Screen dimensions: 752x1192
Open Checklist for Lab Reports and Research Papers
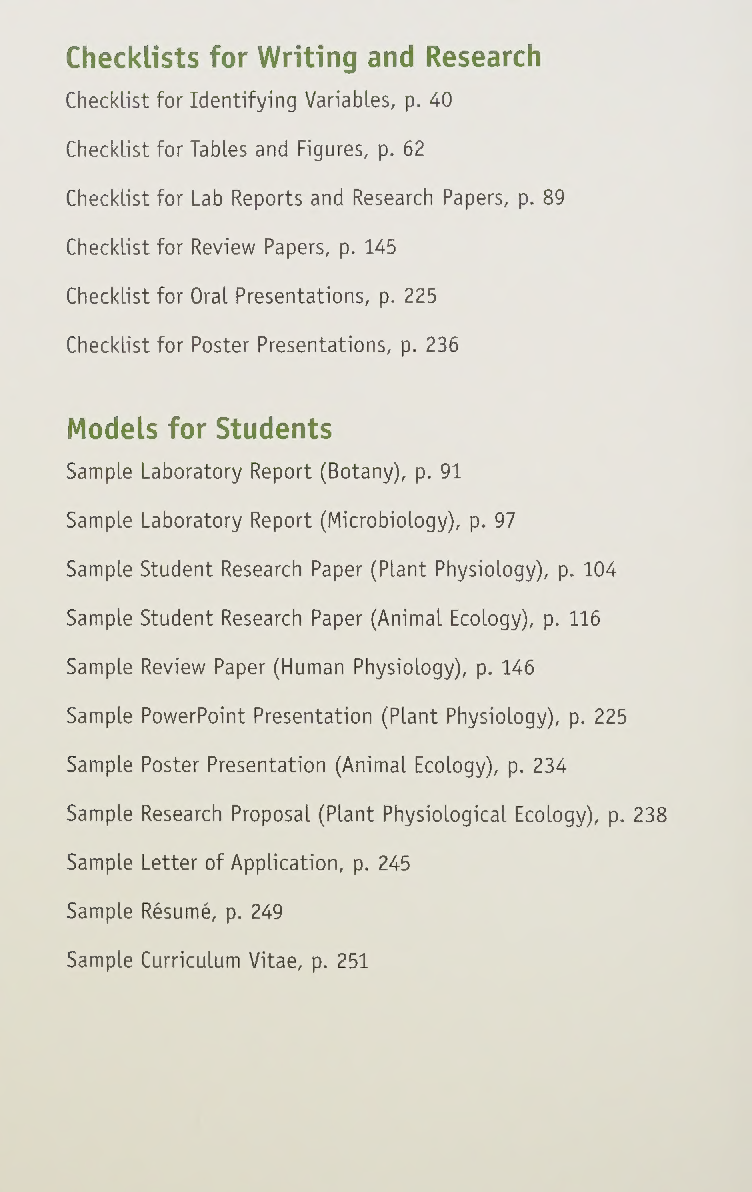coord(316,198)
